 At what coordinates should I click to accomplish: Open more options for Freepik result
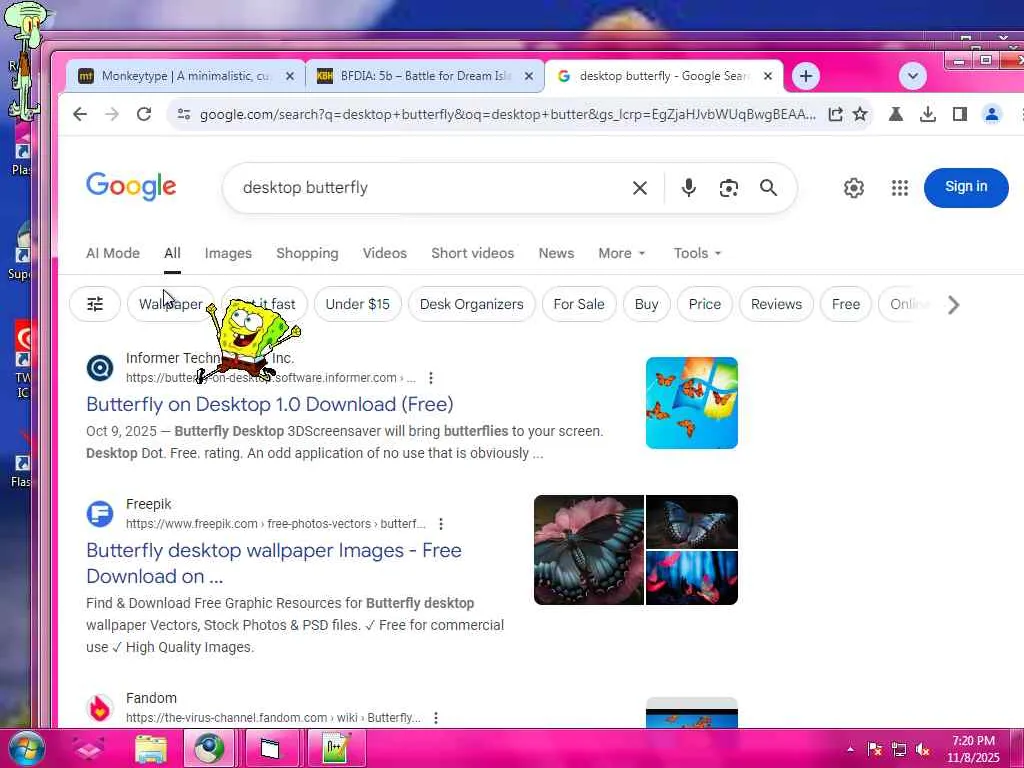(441, 524)
